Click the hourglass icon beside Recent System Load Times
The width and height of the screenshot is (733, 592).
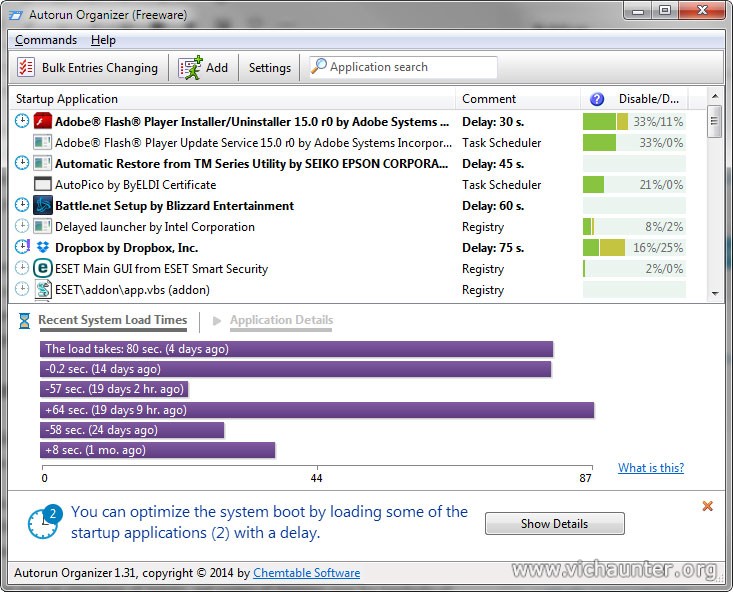24,321
